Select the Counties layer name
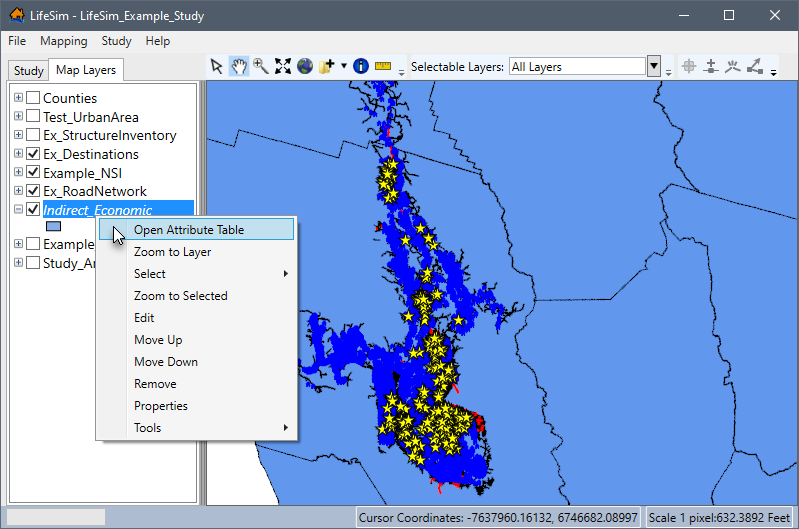 pos(70,98)
